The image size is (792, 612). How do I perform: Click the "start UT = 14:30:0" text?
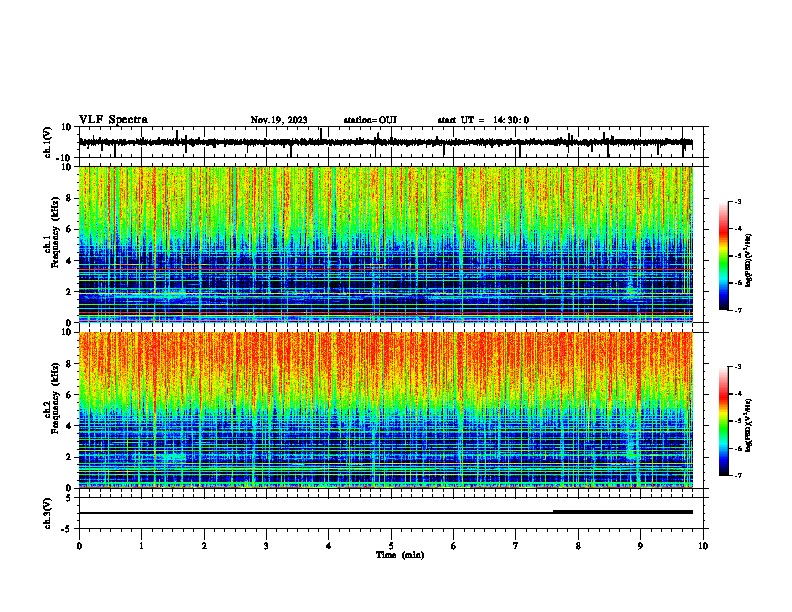pos(483,120)
